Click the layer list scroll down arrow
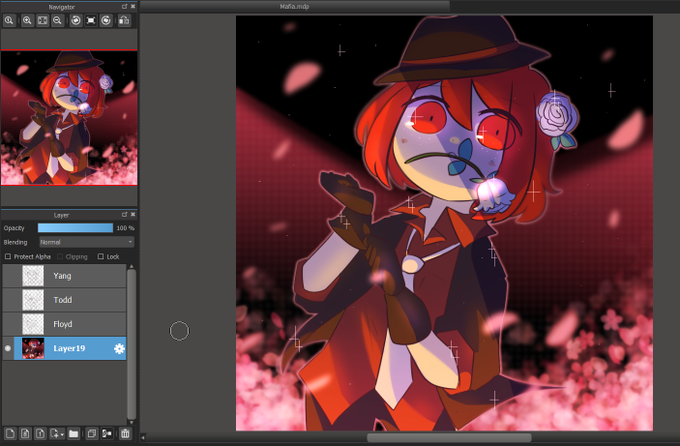680x446 pixels. [x=131, y=422]
